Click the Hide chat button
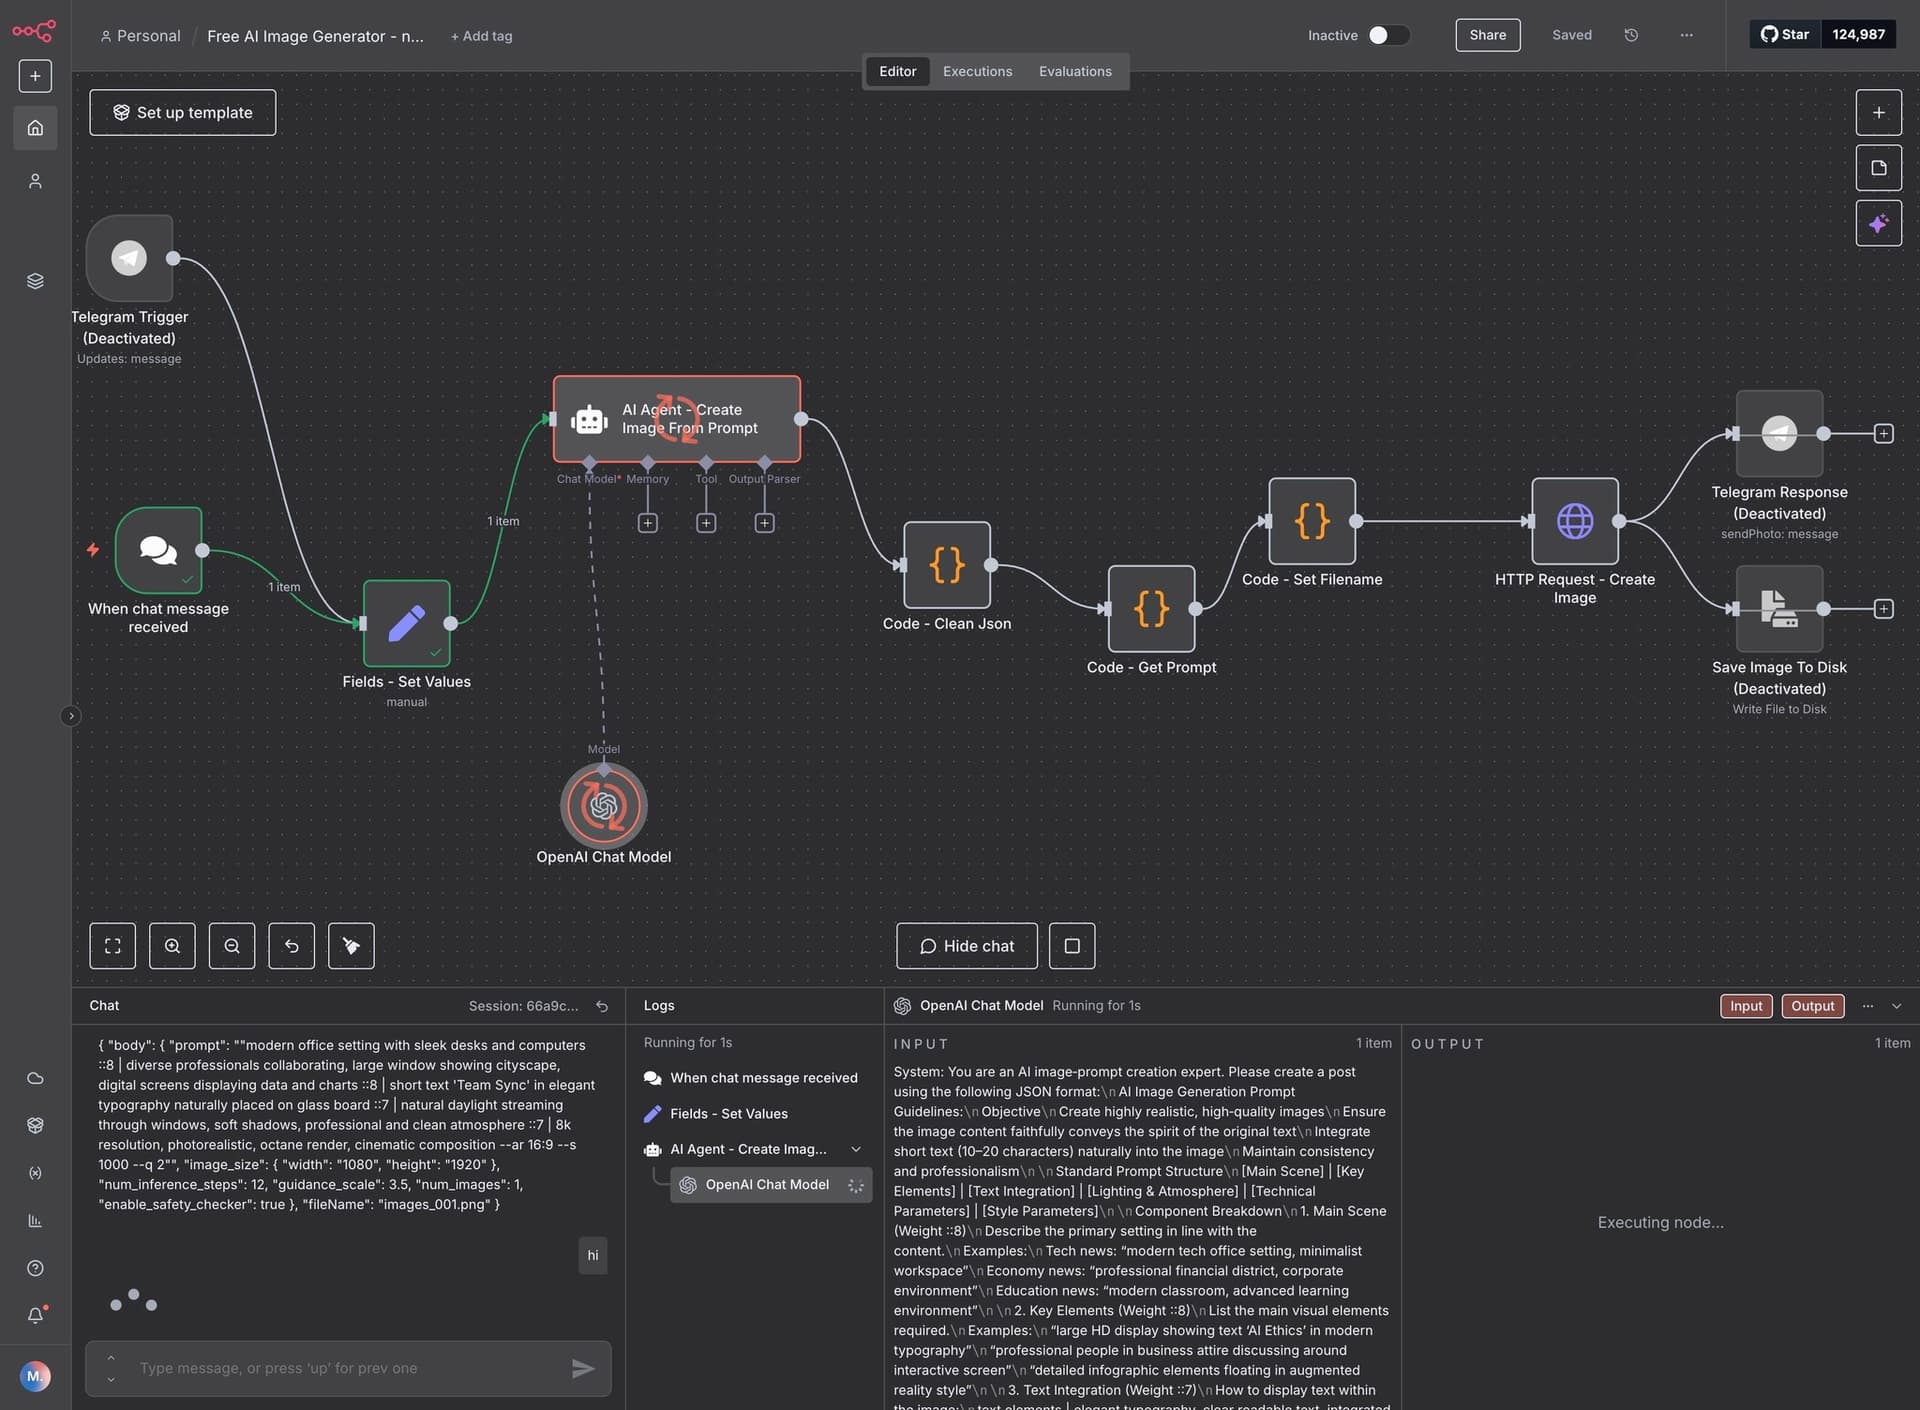 point(966,946)
